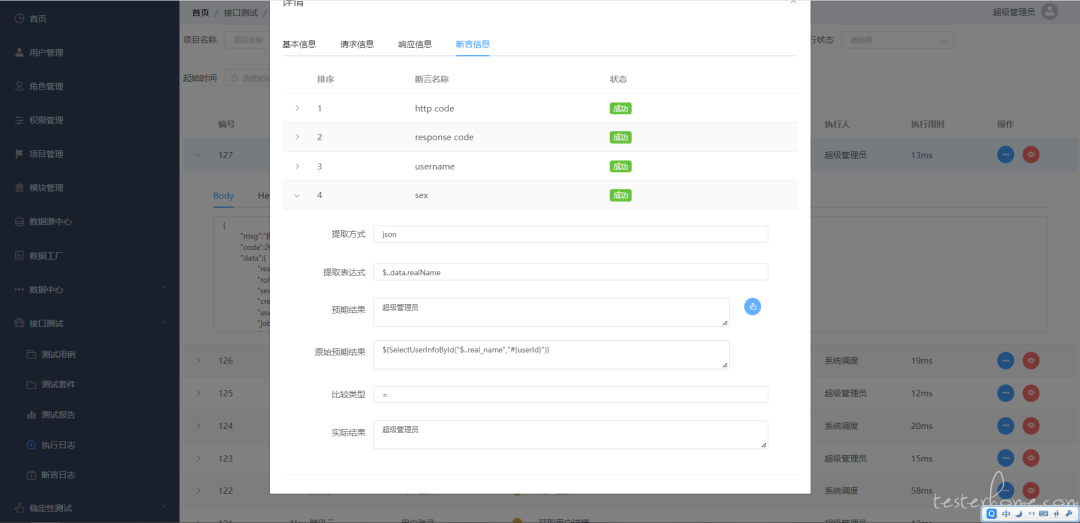Expand assertion row 3 username

click(297, 166)
